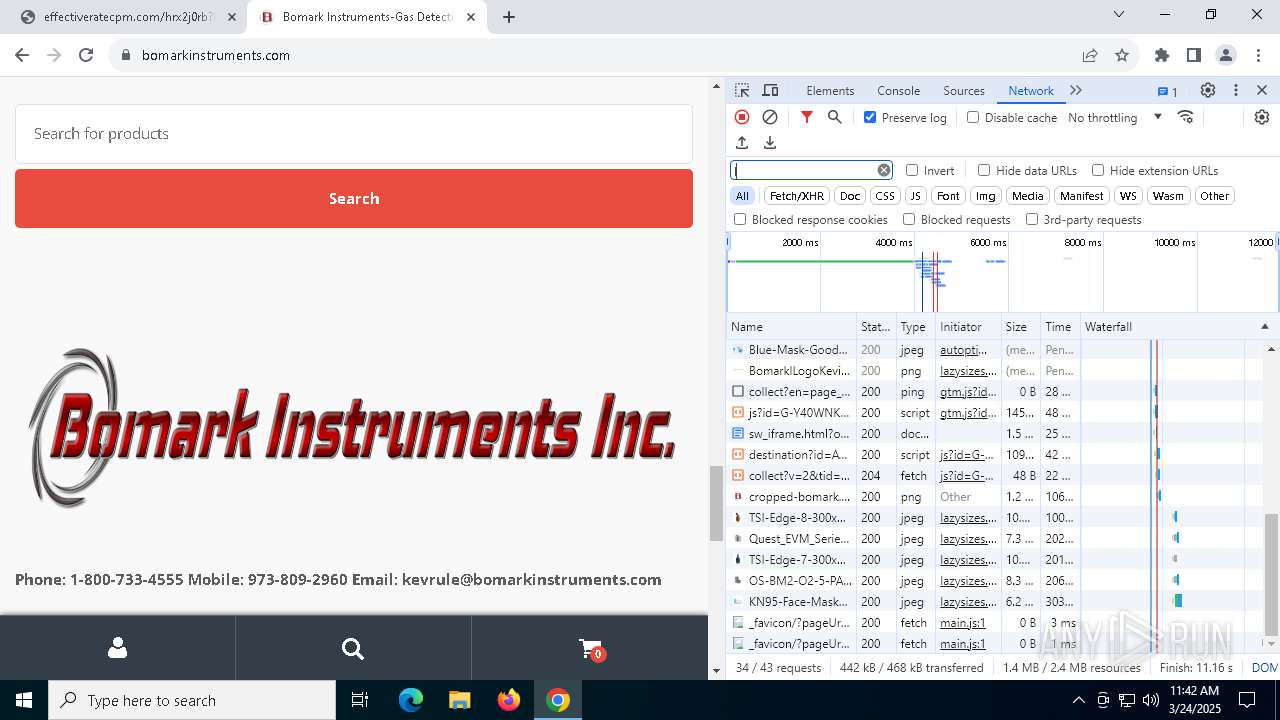Check Blocked requests checkbox
Screen dimensions: 1280x720
(909, 219)
